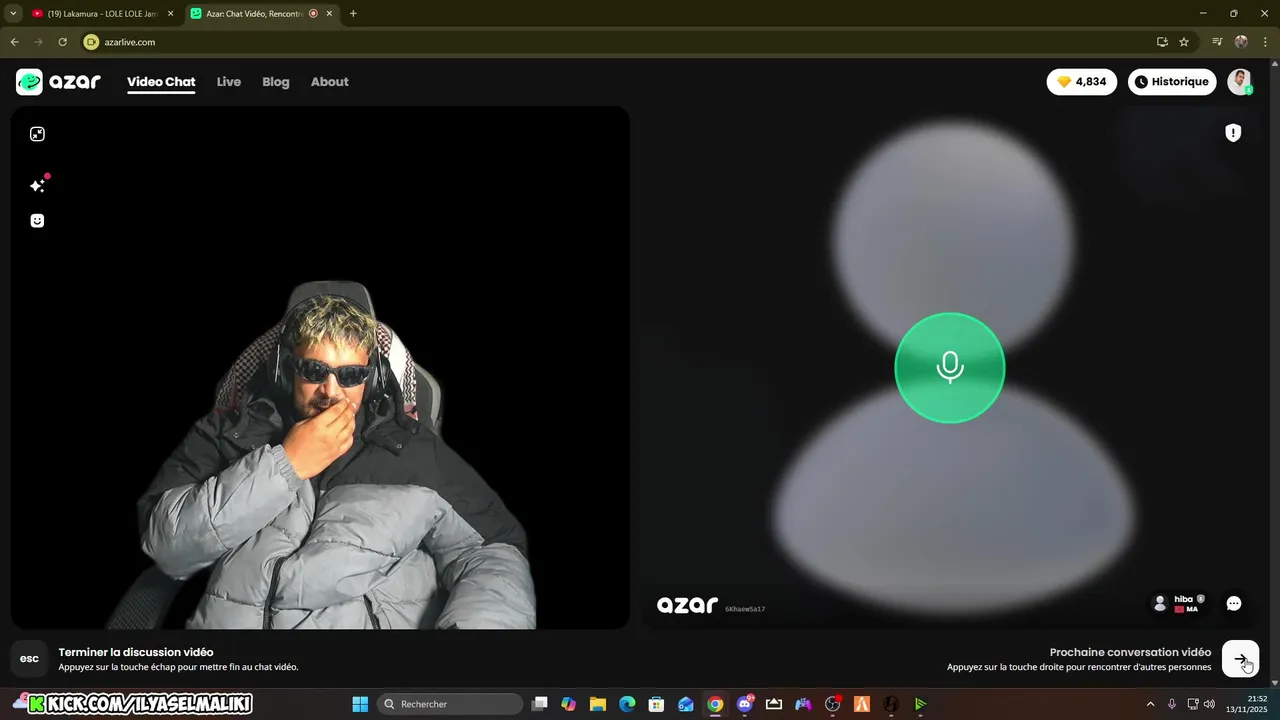Screen dimensions: 1280x720
Task: Open the Chrome three-dot menu
Action: pyautogui.click(x=1264, y=42)
